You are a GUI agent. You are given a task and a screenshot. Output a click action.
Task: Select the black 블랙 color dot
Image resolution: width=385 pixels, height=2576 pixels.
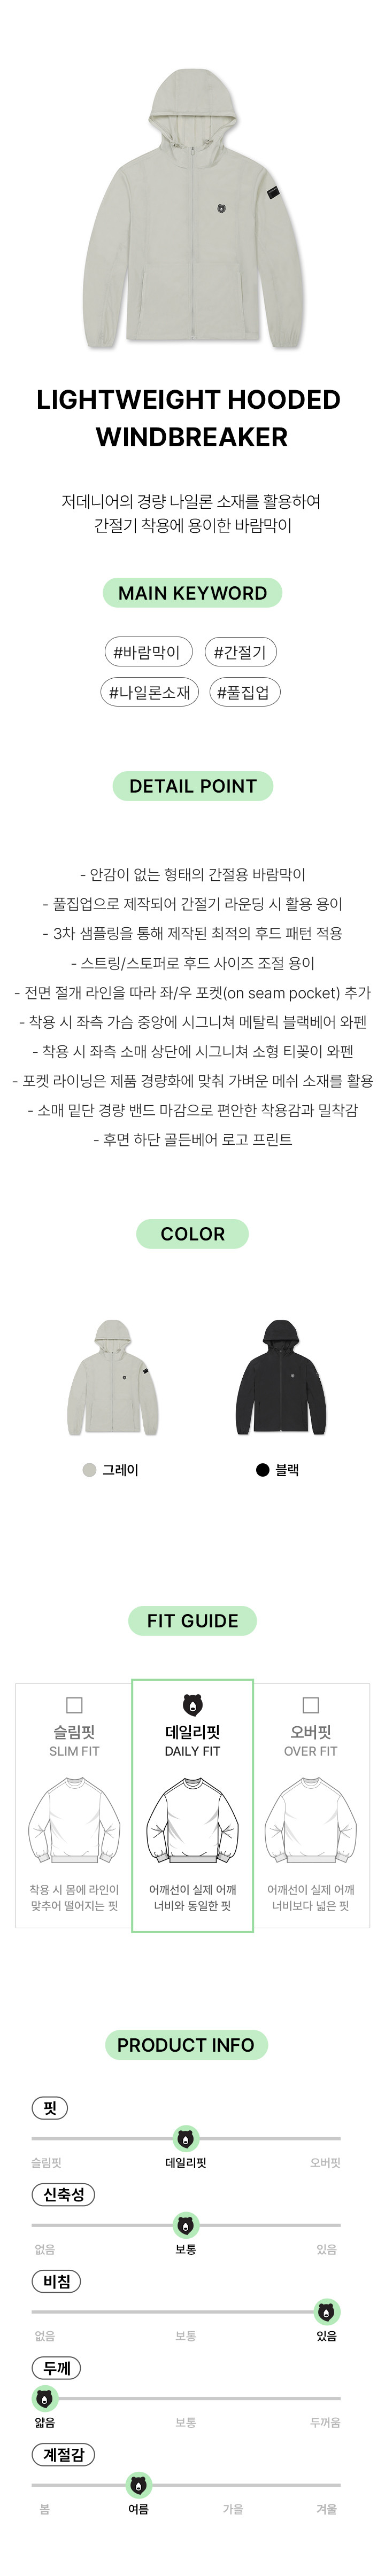pyautogui.click(x=263, y=1469)
